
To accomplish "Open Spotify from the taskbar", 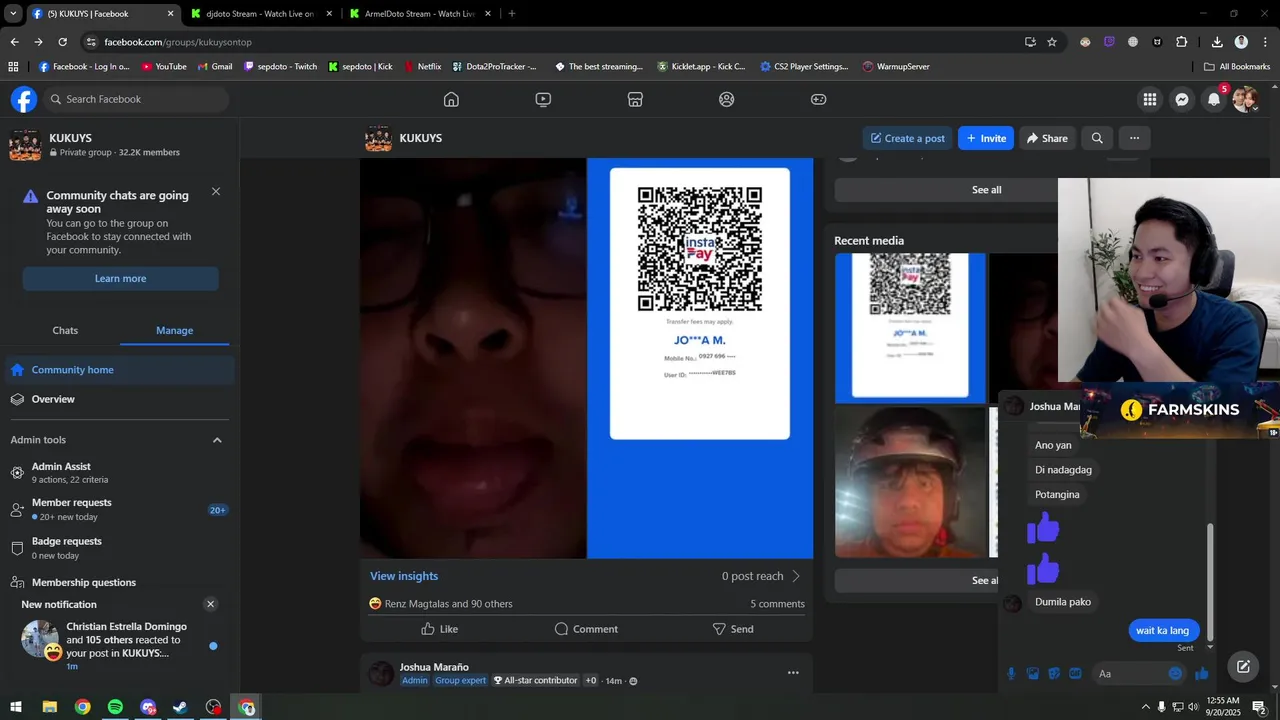I will coord(115,707).
